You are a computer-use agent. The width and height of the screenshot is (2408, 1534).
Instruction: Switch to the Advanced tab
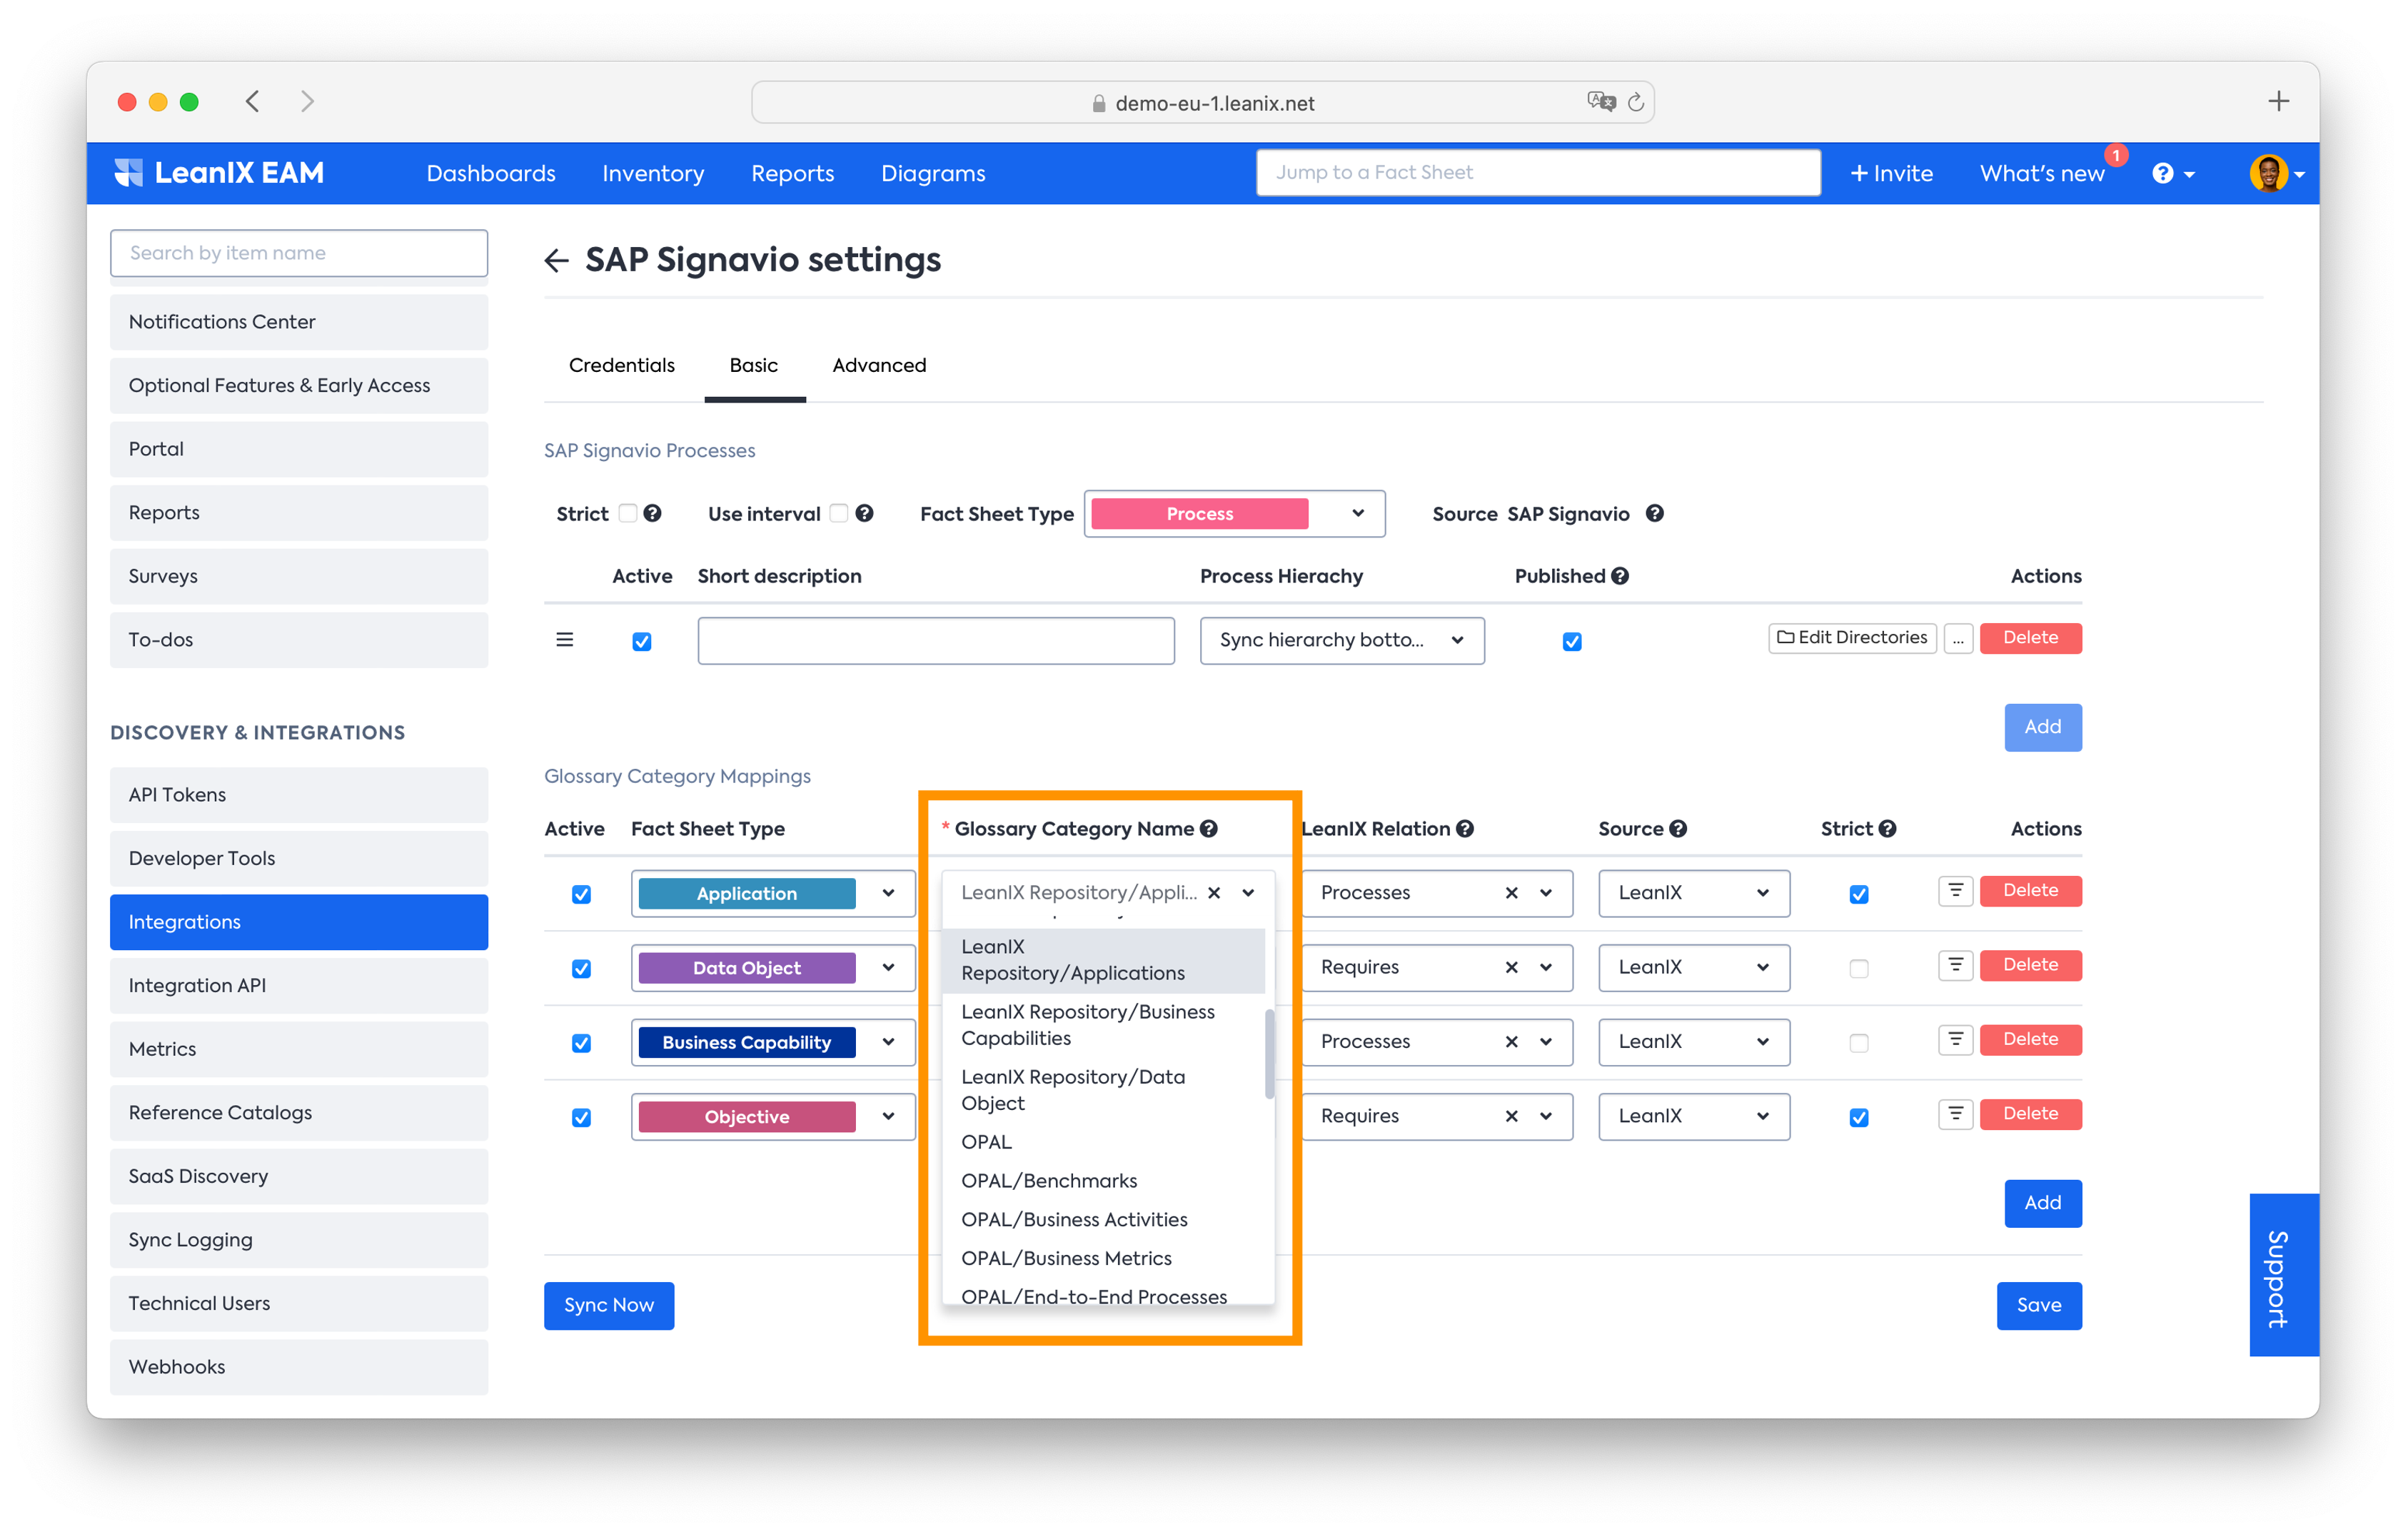tap(879, 365)
